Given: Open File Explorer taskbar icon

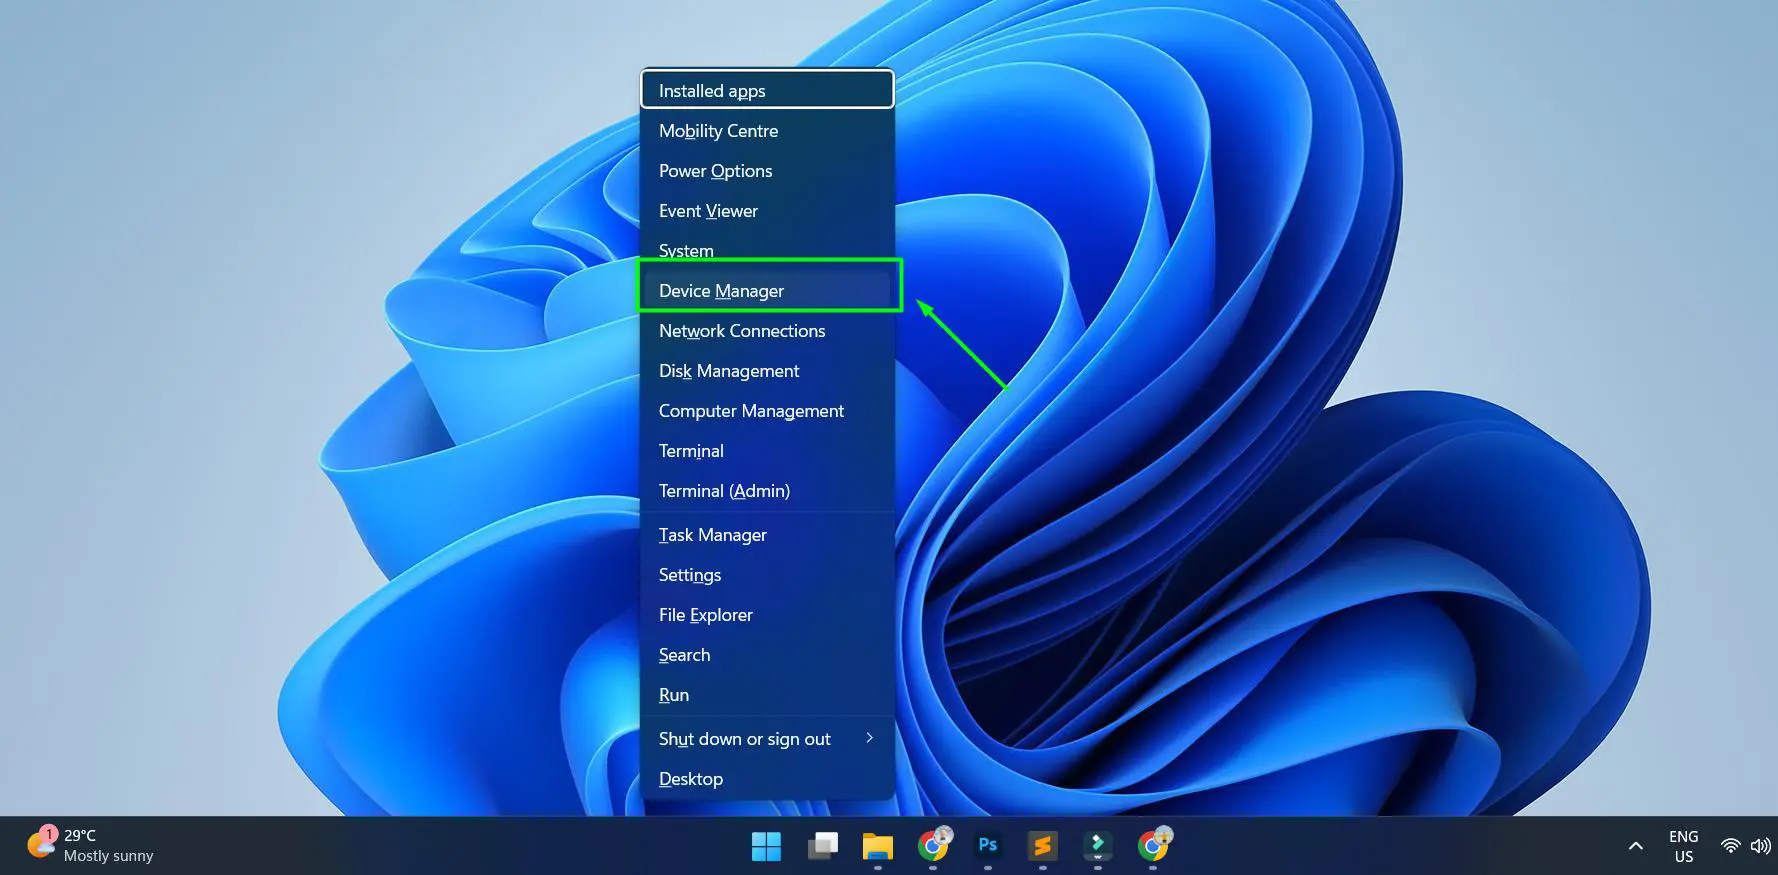Looking at the screenshot, I should [877, 846].
